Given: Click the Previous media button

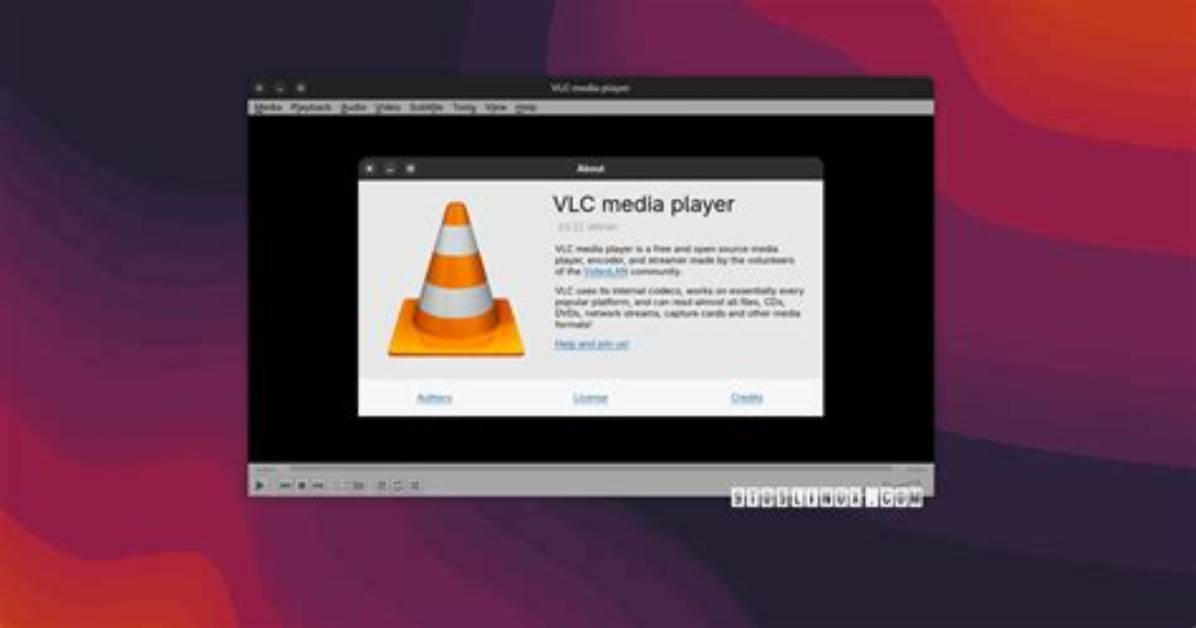Looking at the screenshot, I should click(285, 485).
